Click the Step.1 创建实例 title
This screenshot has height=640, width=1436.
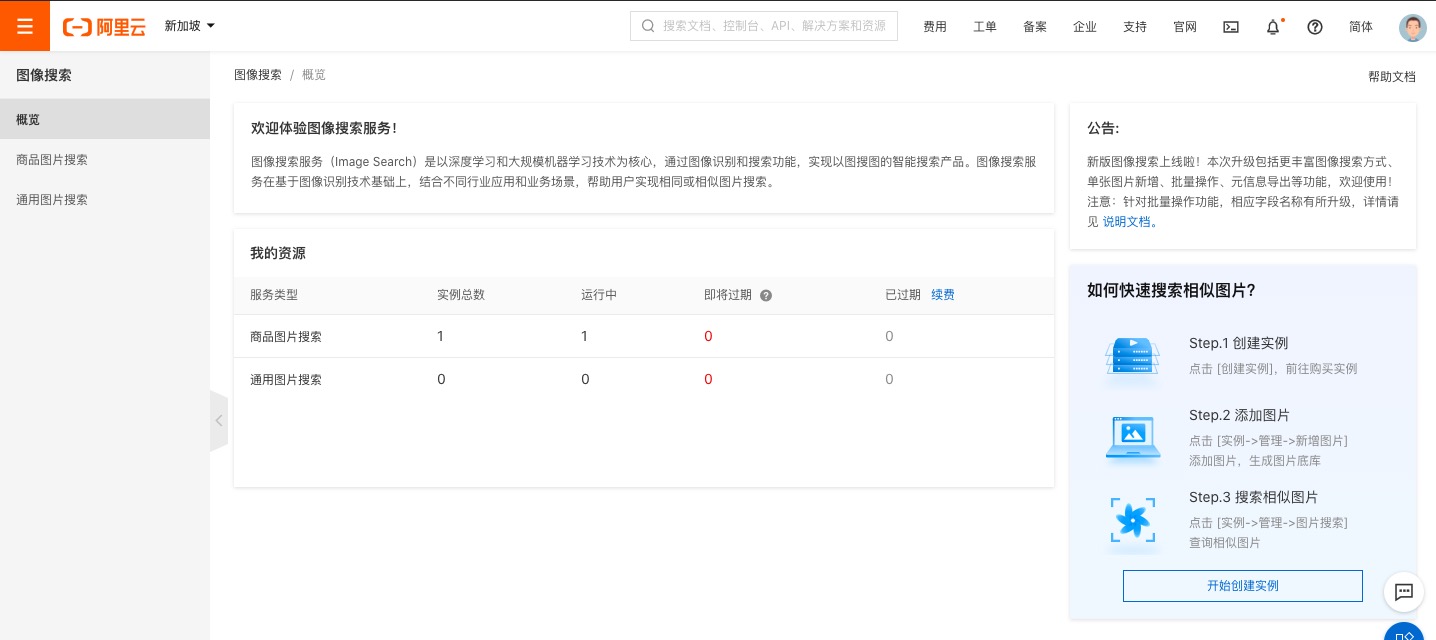click(x=1239, y=343)
